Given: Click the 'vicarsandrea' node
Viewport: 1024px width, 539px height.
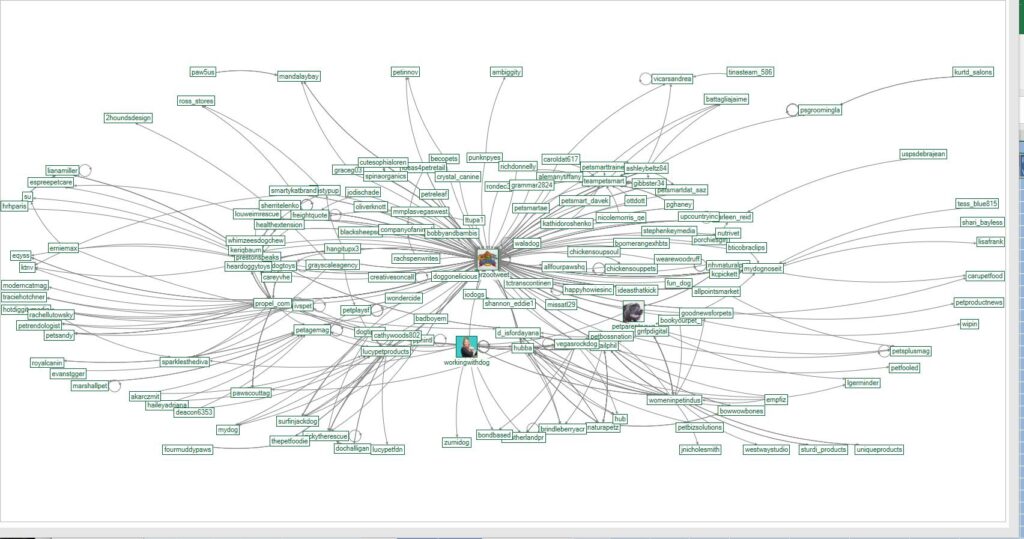Looking at the screenshot, I should [672, 78].
